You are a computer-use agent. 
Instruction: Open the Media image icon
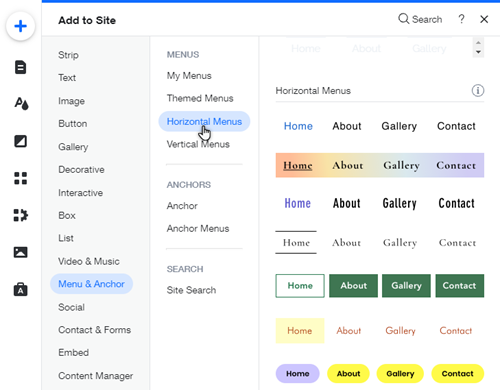(21, 252)
